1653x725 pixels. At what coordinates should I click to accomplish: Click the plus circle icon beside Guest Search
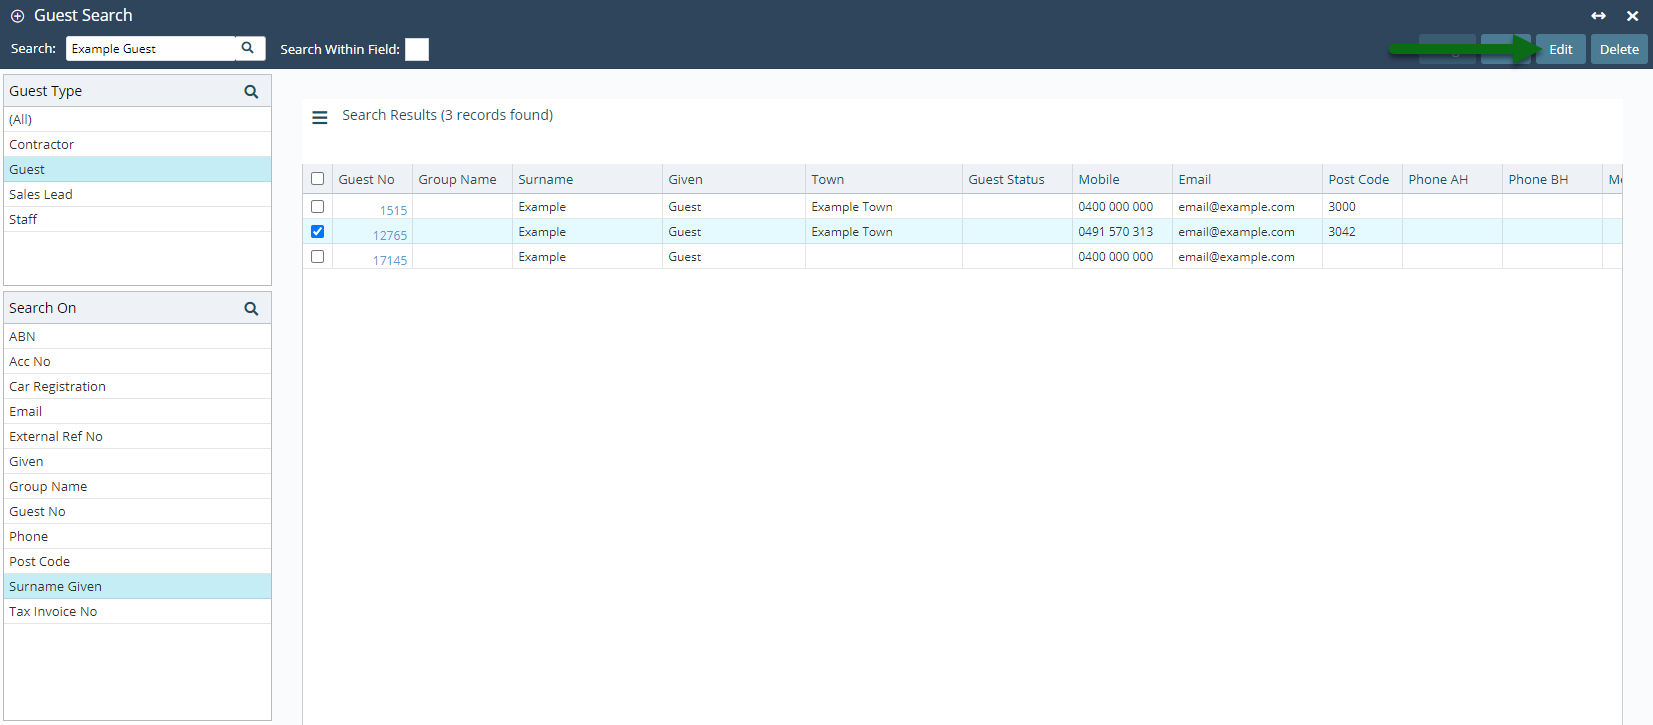click(x=17, y=16)
